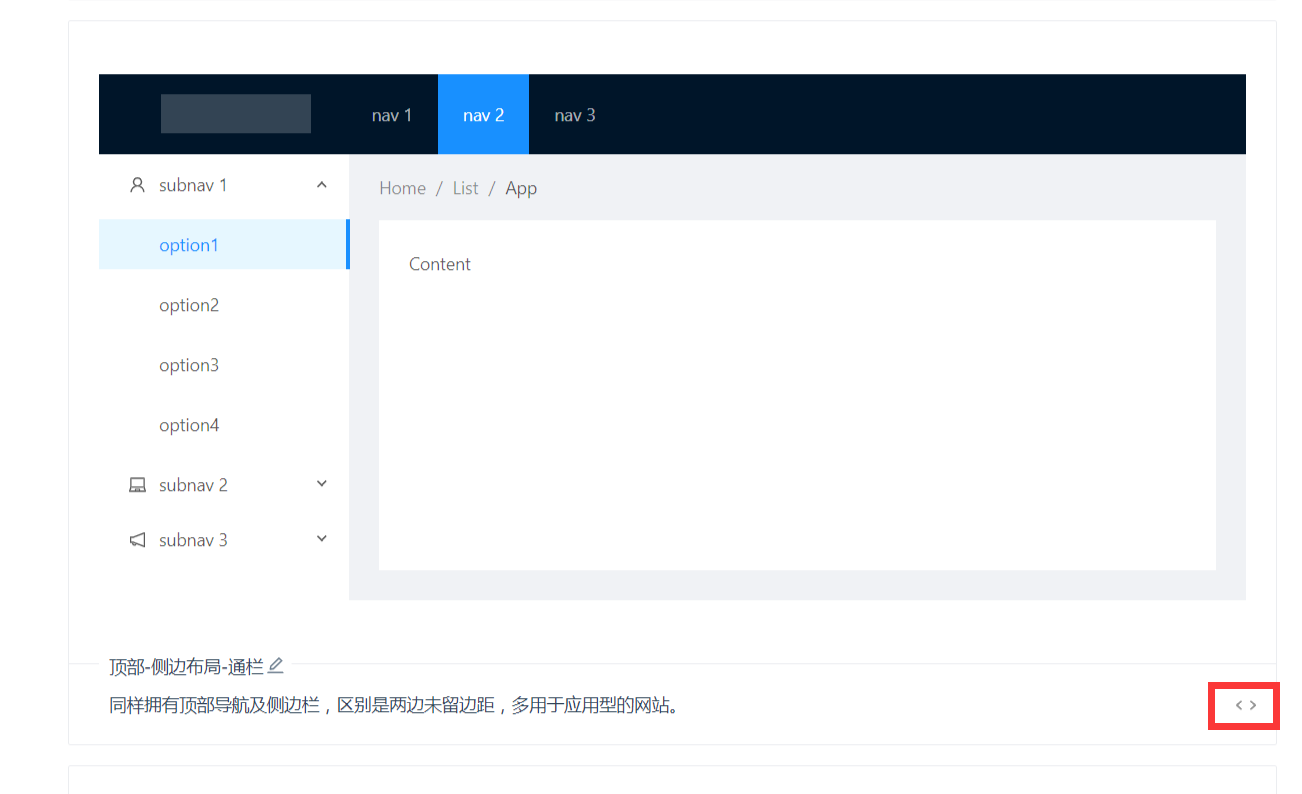This screenshot has width=1302, height=794.
Task: Click the gray logo placeholder in header
Action: coord(236,114)
